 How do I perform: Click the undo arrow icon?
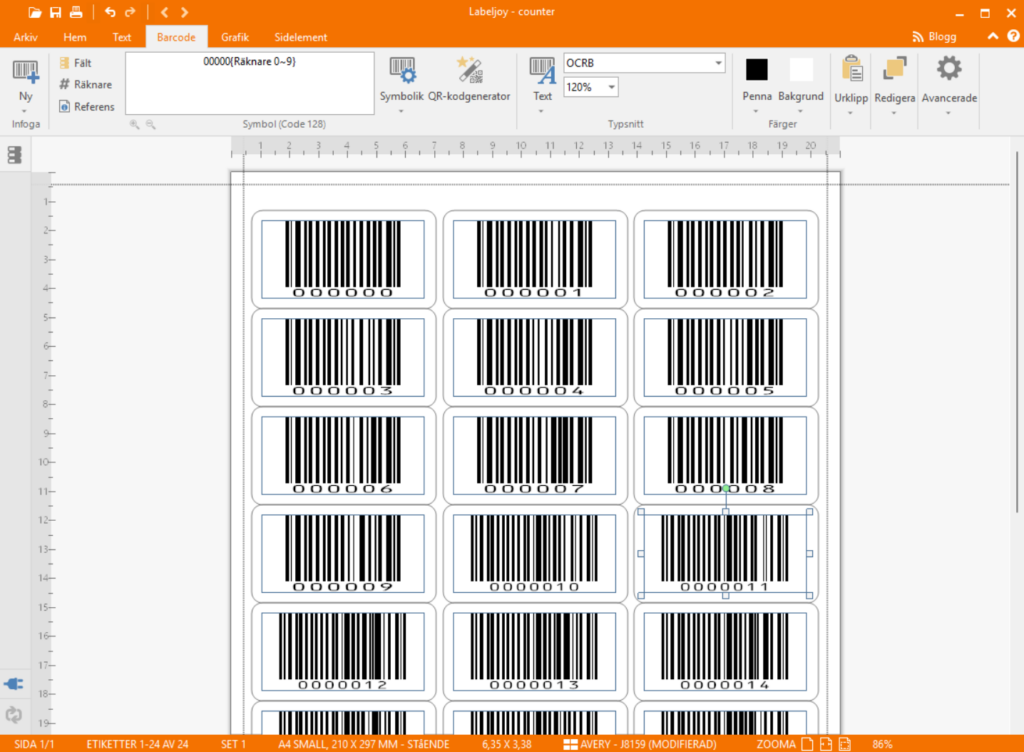coord(110,13)
